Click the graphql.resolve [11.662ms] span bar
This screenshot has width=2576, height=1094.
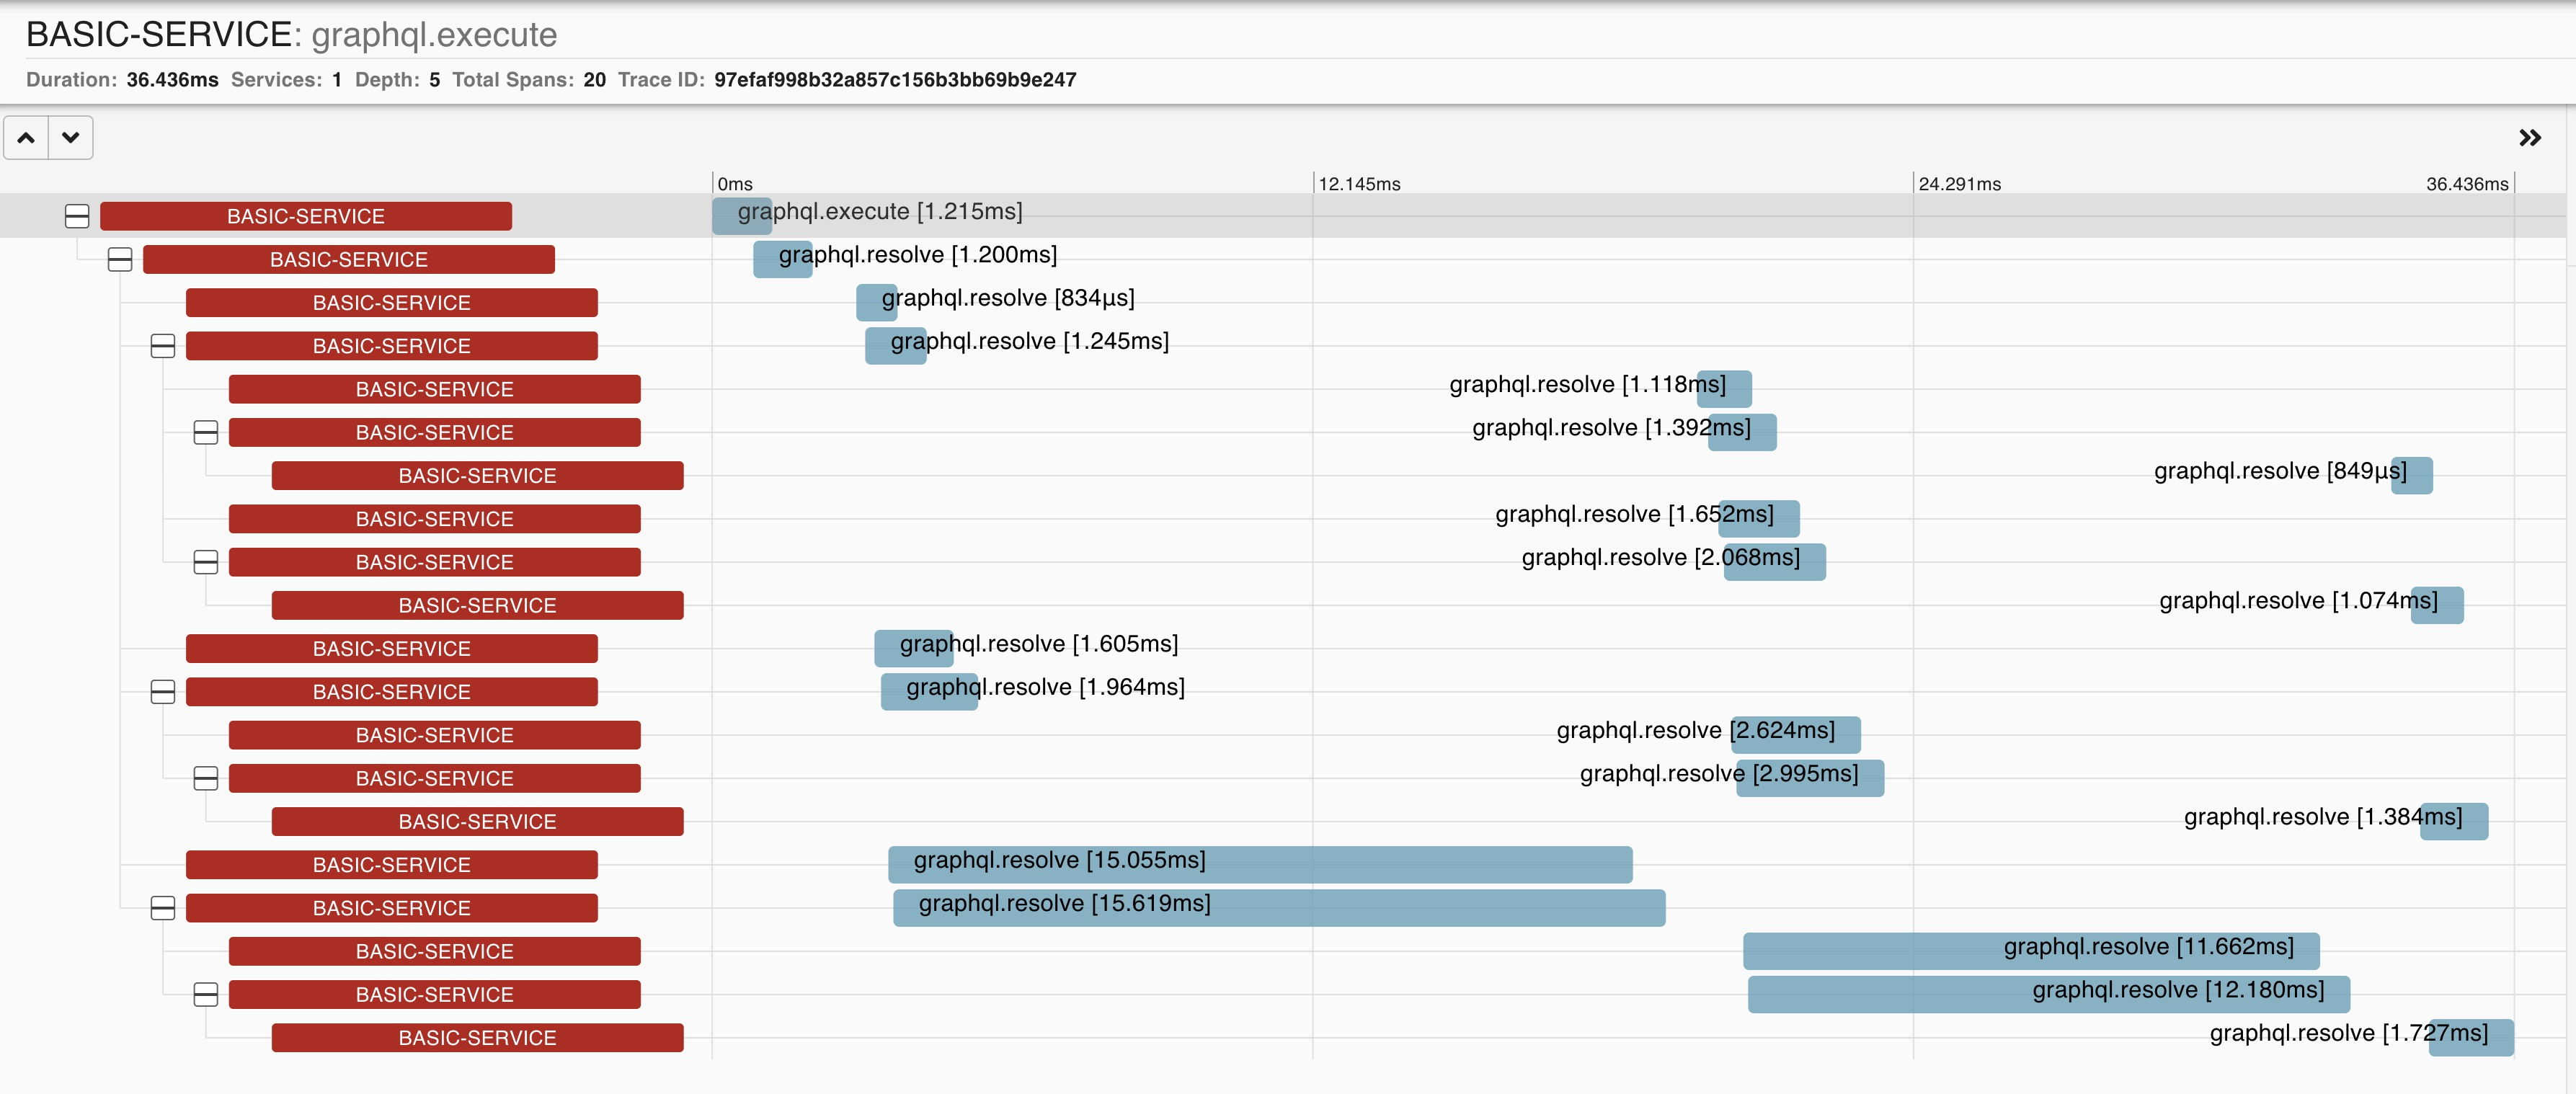click(2030, 951)
